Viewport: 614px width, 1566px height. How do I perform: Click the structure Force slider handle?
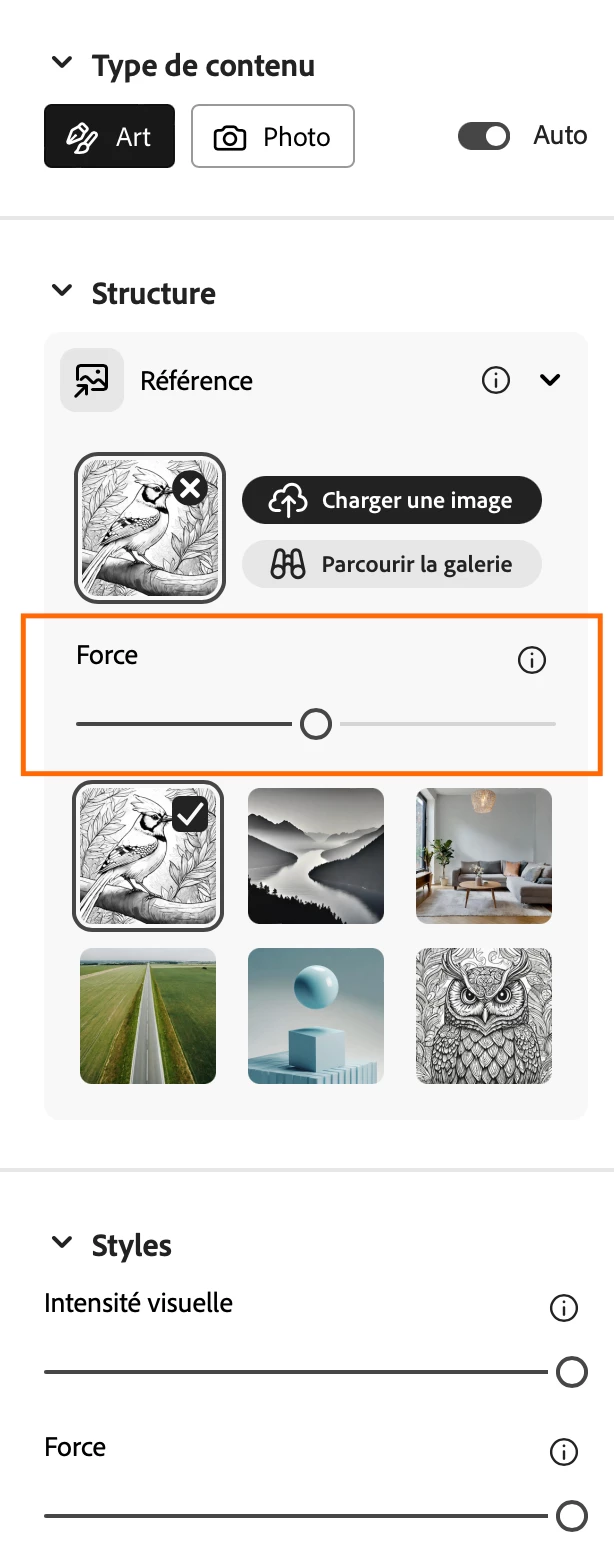point(316,724)
